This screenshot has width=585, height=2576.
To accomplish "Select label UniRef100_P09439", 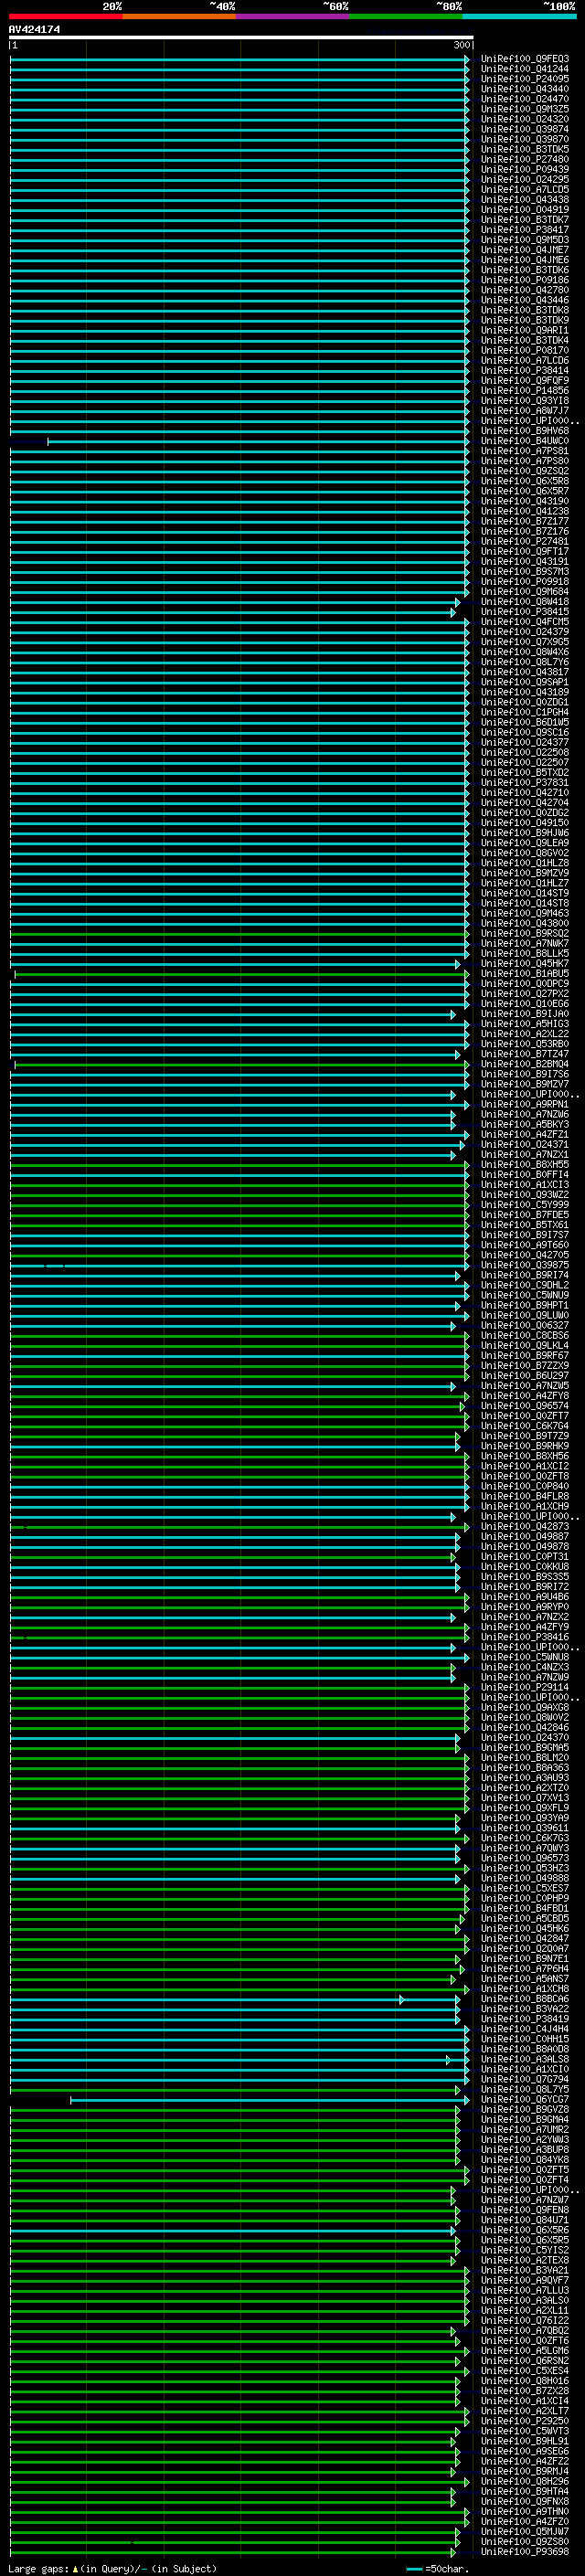I will tap(525, 169).
